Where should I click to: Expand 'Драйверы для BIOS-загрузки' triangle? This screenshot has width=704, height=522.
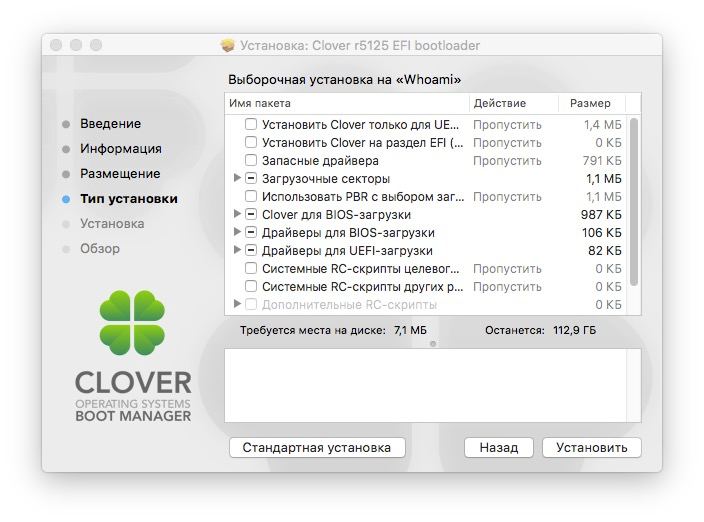point(238,232)
